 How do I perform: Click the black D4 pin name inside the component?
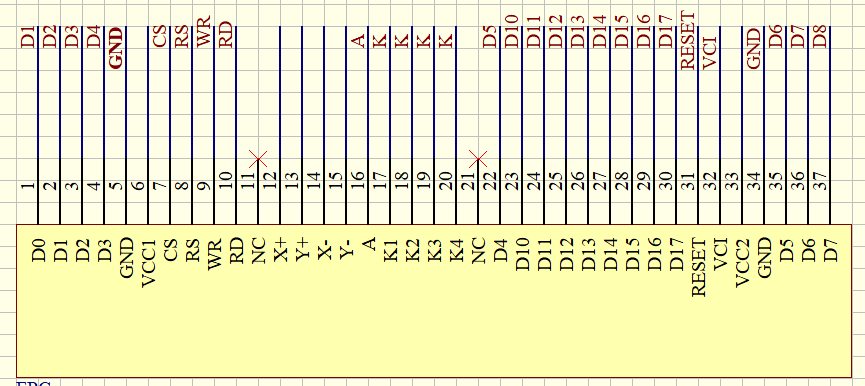(501, 250)
